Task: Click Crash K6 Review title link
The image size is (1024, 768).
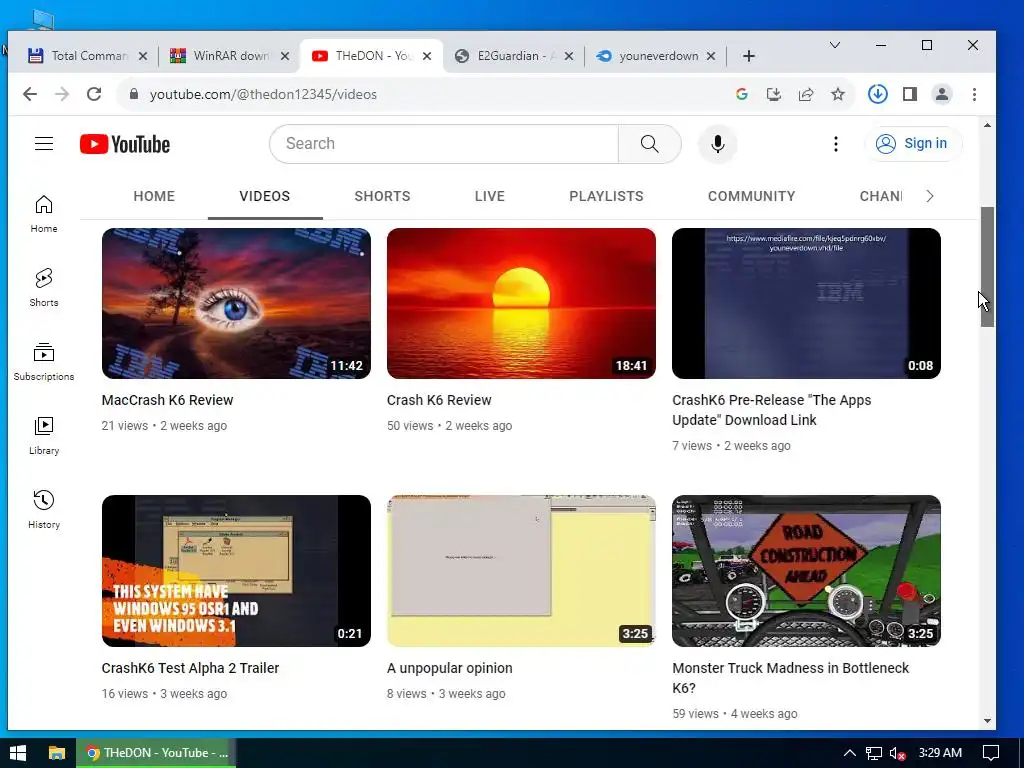Action: tap(439, 400)
